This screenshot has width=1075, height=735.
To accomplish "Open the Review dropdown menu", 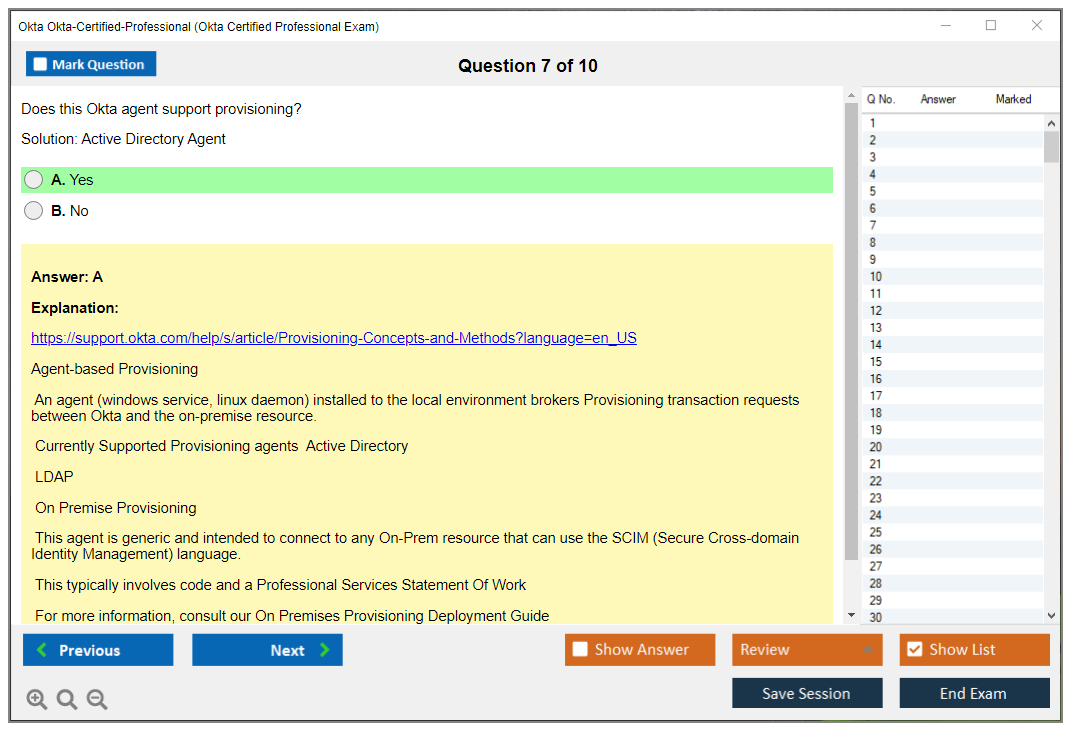I will [x=807, y=650].
